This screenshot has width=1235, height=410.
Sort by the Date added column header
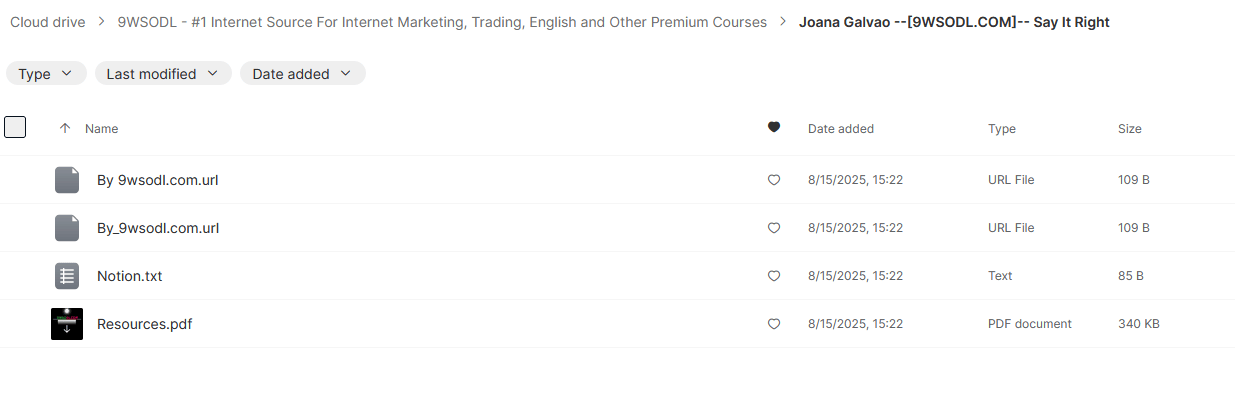pos(840,129)
